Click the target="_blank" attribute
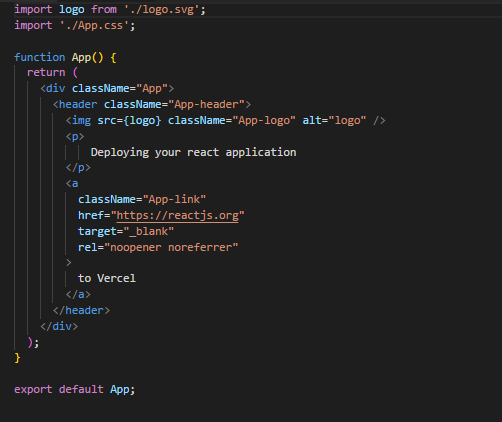 (x=126, y=232)
